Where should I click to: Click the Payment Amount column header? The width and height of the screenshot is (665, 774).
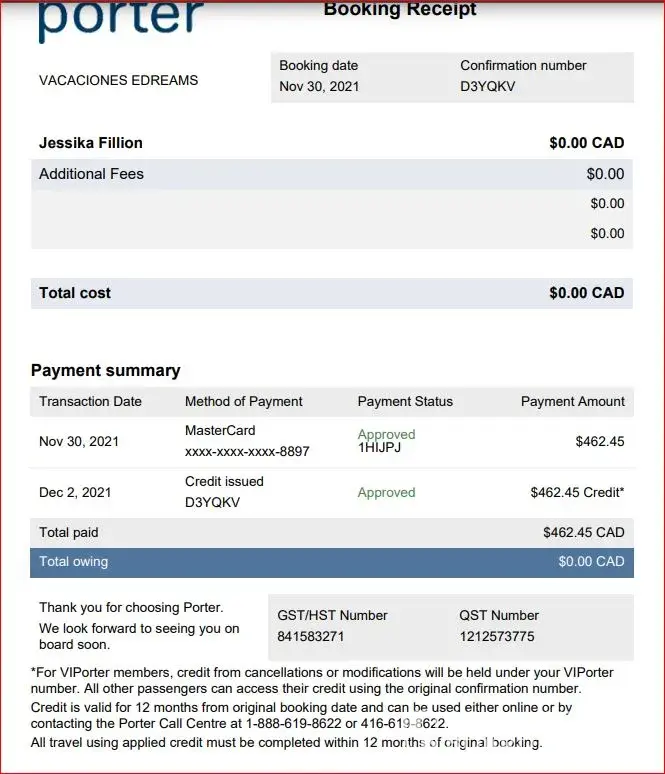pos(573,402)
